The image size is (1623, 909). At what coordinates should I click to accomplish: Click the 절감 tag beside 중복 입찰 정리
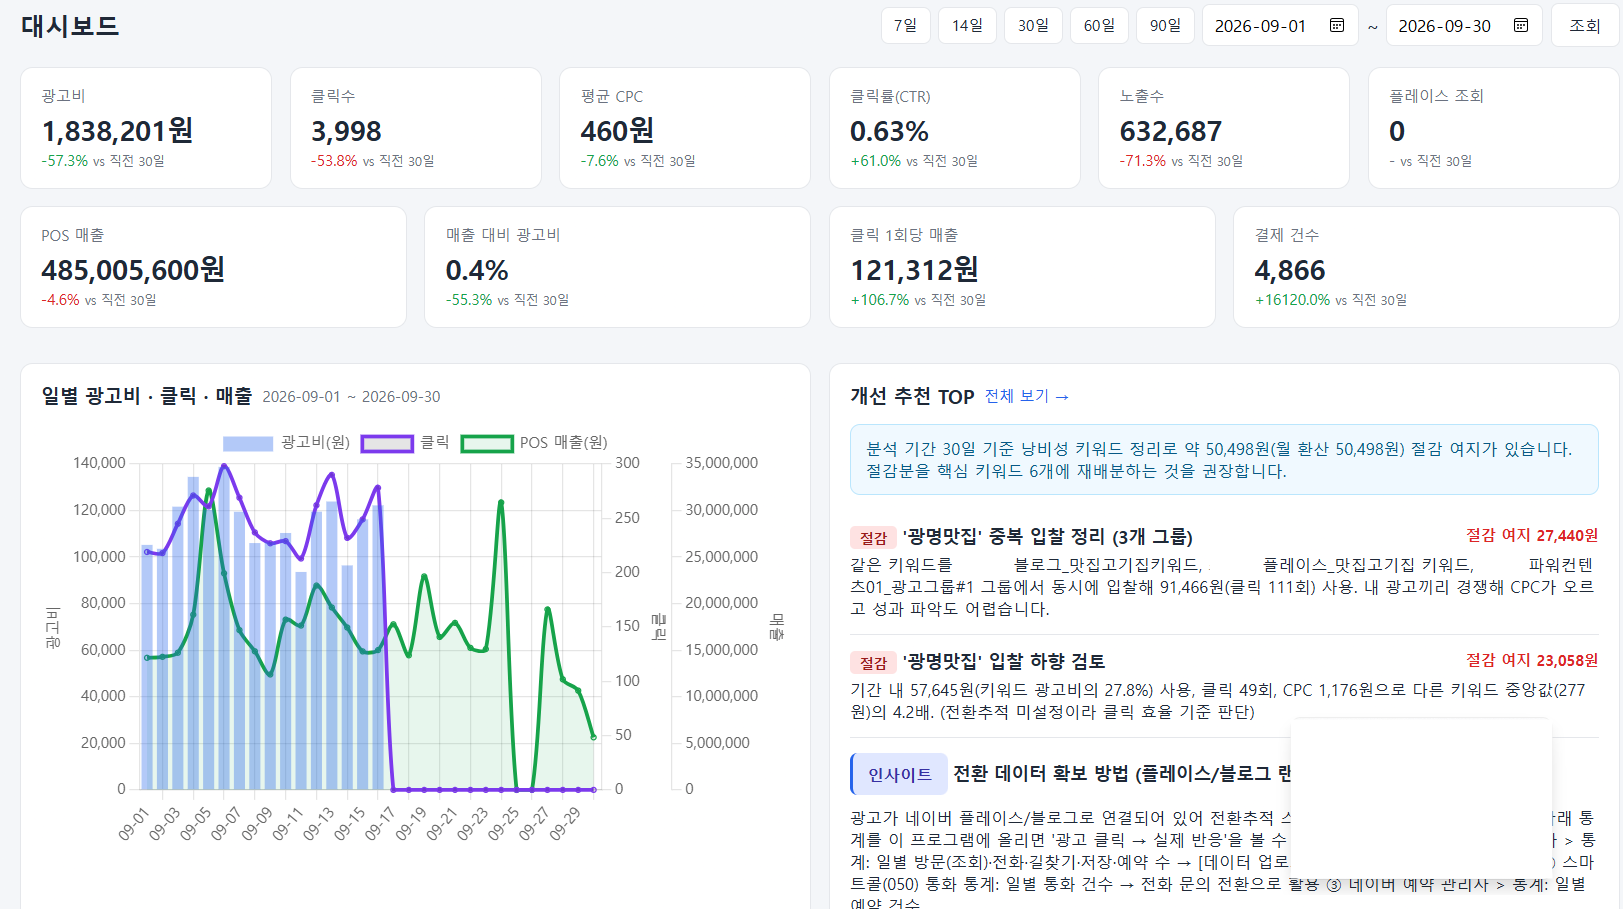(x=873, y=538)
